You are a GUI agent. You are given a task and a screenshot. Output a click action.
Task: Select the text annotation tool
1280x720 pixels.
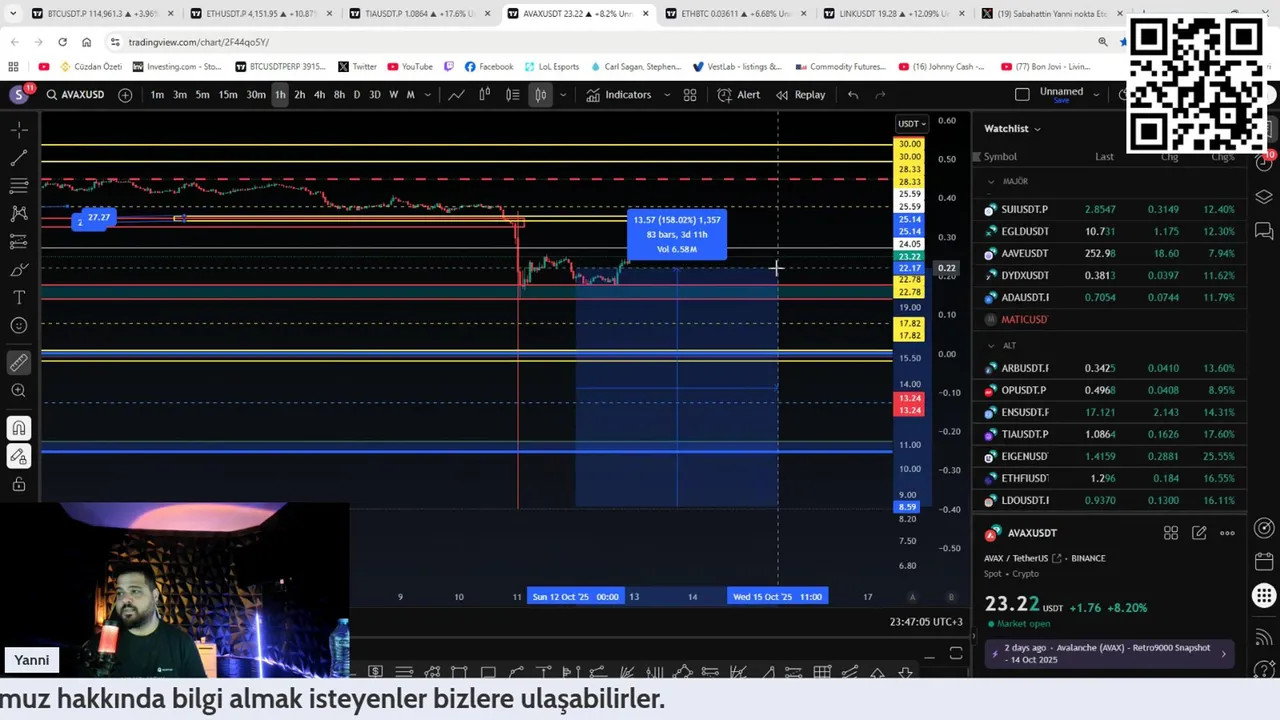pos(18,298)
